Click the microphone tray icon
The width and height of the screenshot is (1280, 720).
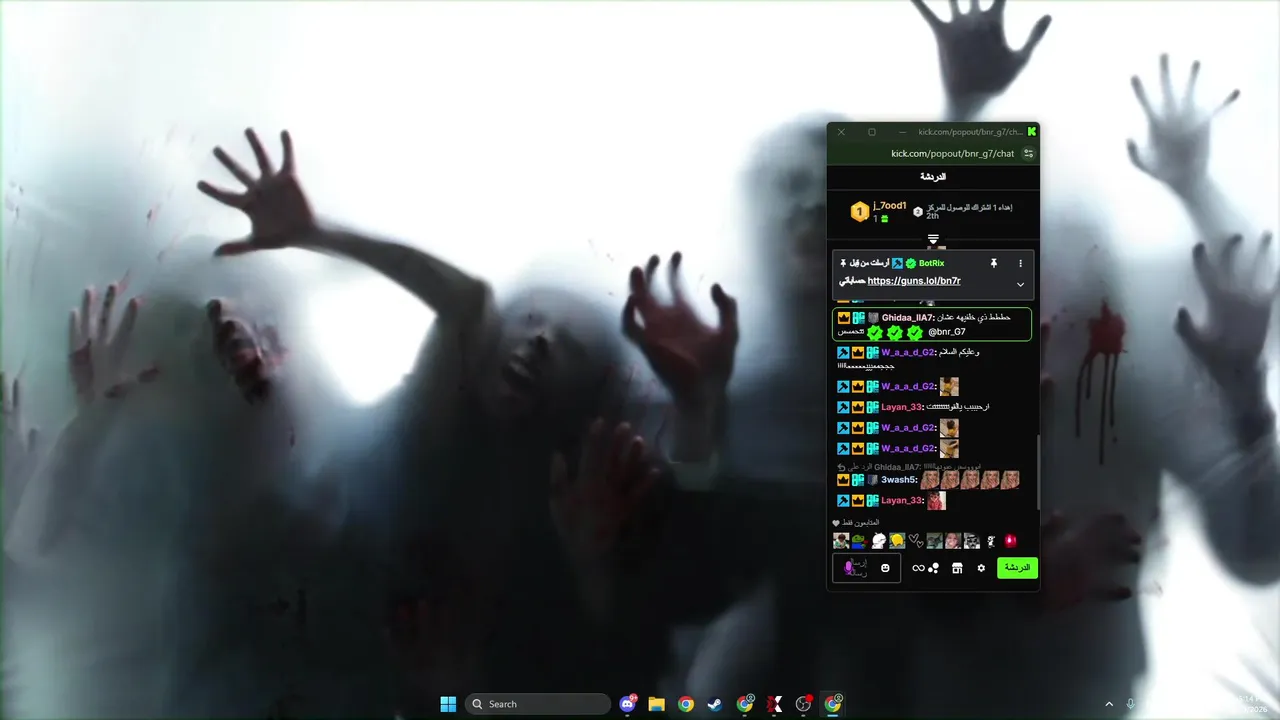pyautogui.click(x=1131, y=704)
